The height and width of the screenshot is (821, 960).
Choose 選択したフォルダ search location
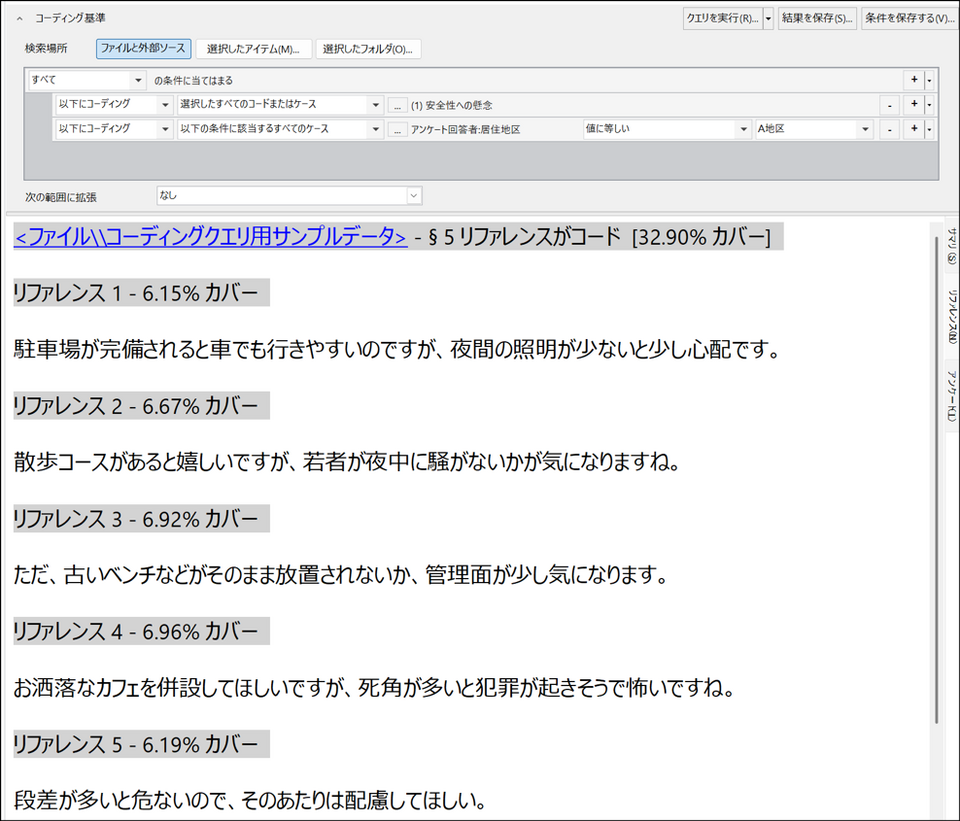tap(367, 48)
